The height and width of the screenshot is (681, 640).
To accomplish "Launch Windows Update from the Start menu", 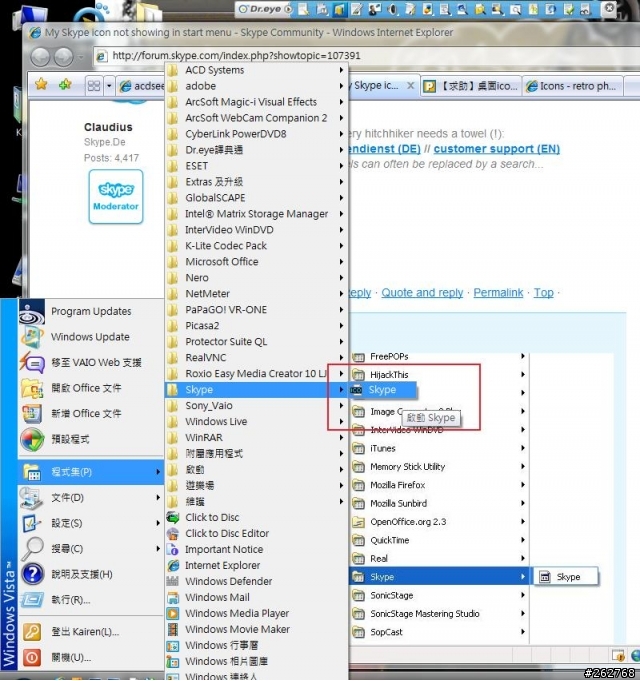I will pos(90,337).
